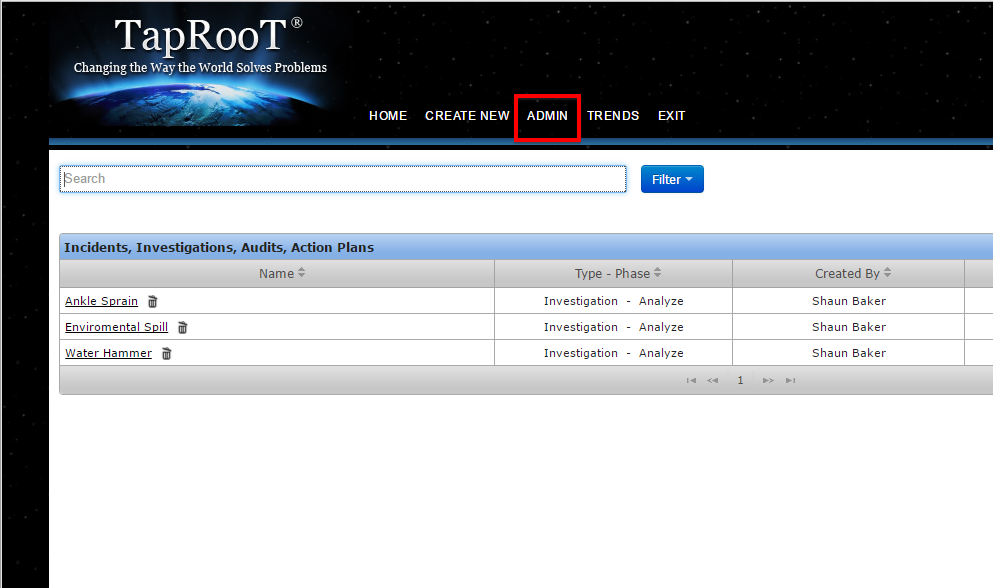Screen dimensions: 993x588
Task: Skip to the last page of results
Action: click(790, 380)
